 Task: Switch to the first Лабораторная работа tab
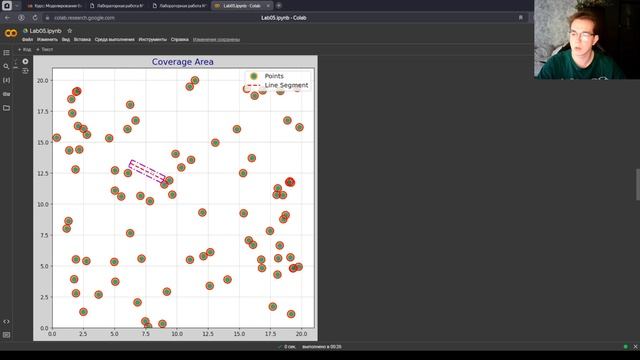(x=117, y=6)
